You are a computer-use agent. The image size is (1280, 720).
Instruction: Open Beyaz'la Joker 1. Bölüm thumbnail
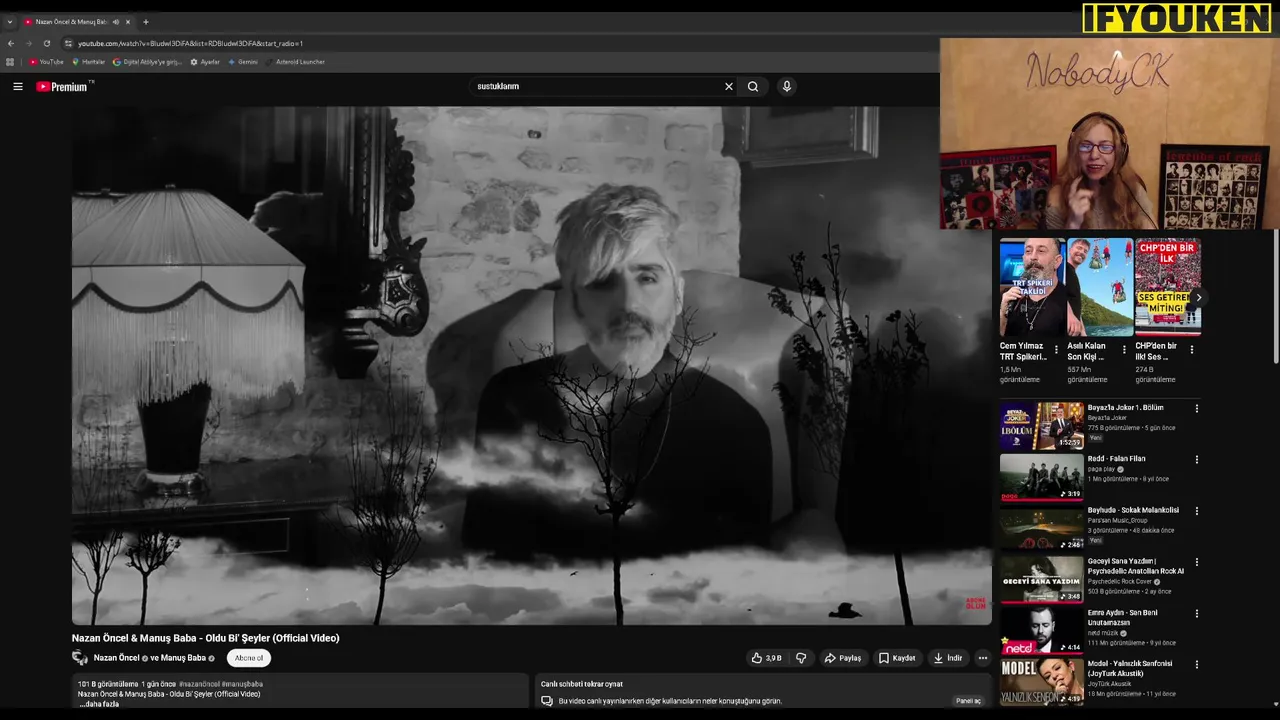[1042, 425]
